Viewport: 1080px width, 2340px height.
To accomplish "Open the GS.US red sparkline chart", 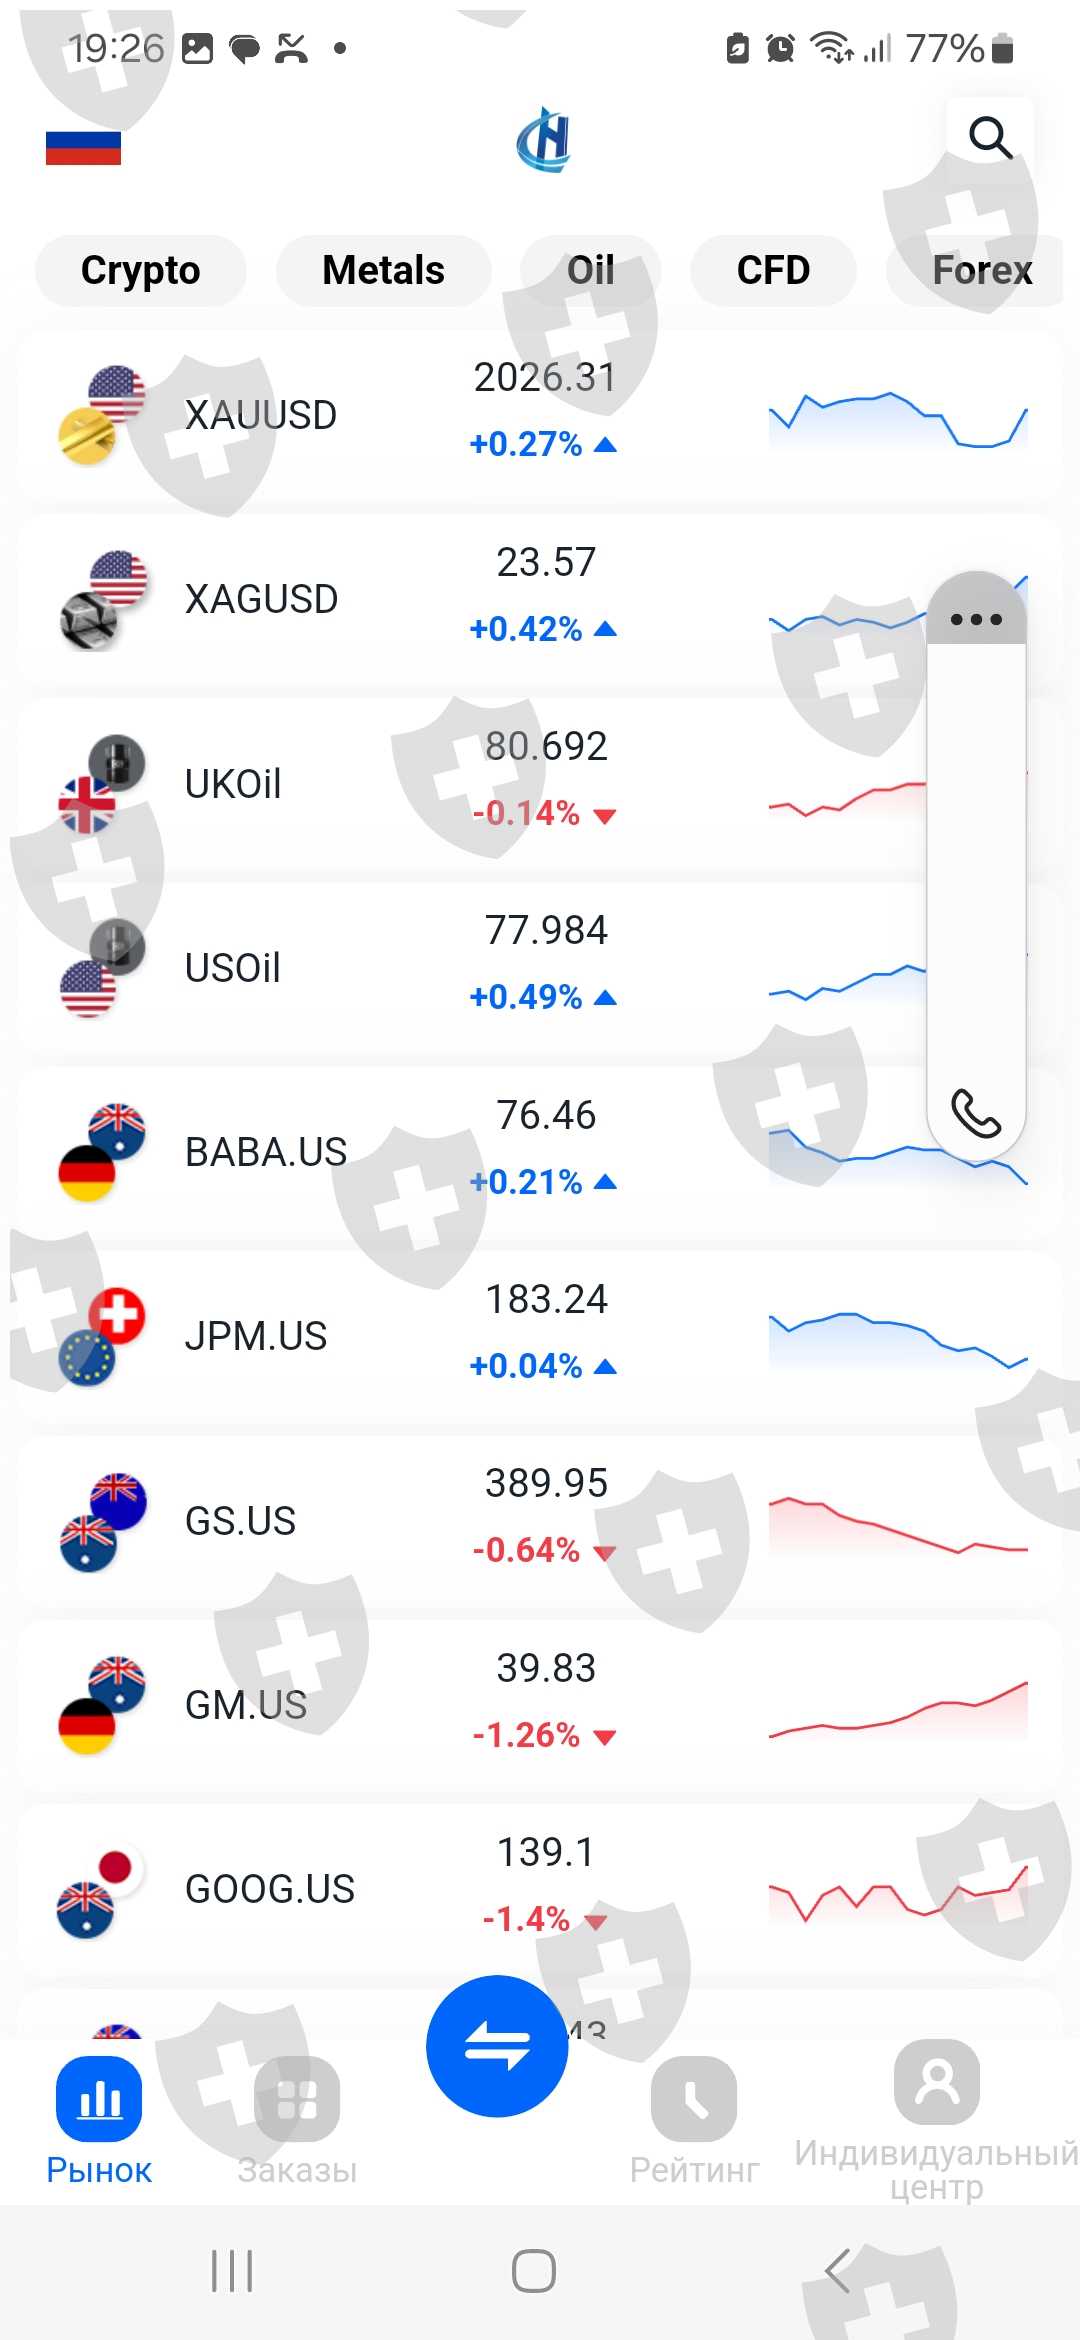I will tap(897, 1523).
